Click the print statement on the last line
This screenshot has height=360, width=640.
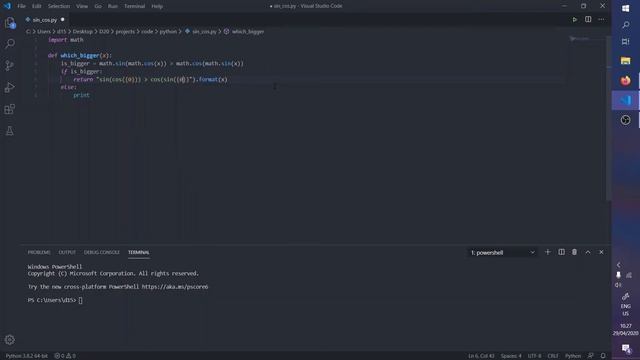pos(81,95)
